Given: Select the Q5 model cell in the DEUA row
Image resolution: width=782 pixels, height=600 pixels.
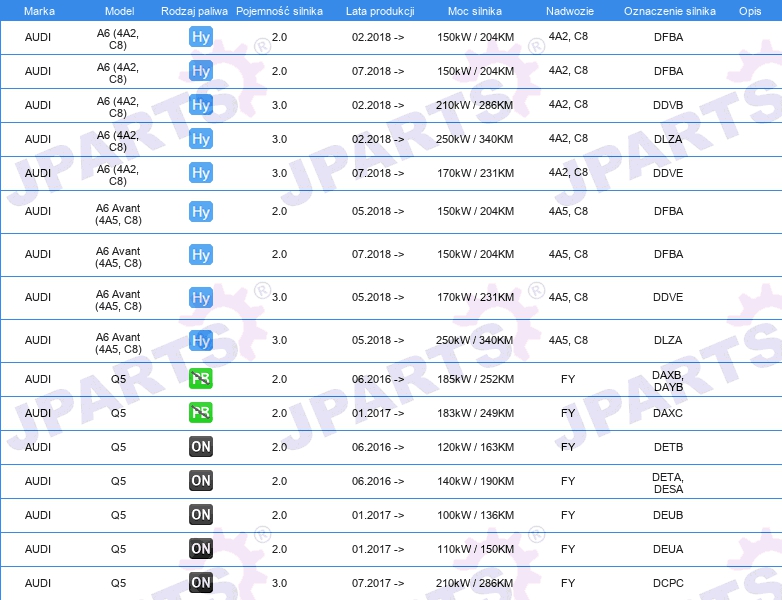Looking at the screenshot, I should (118, 549).
